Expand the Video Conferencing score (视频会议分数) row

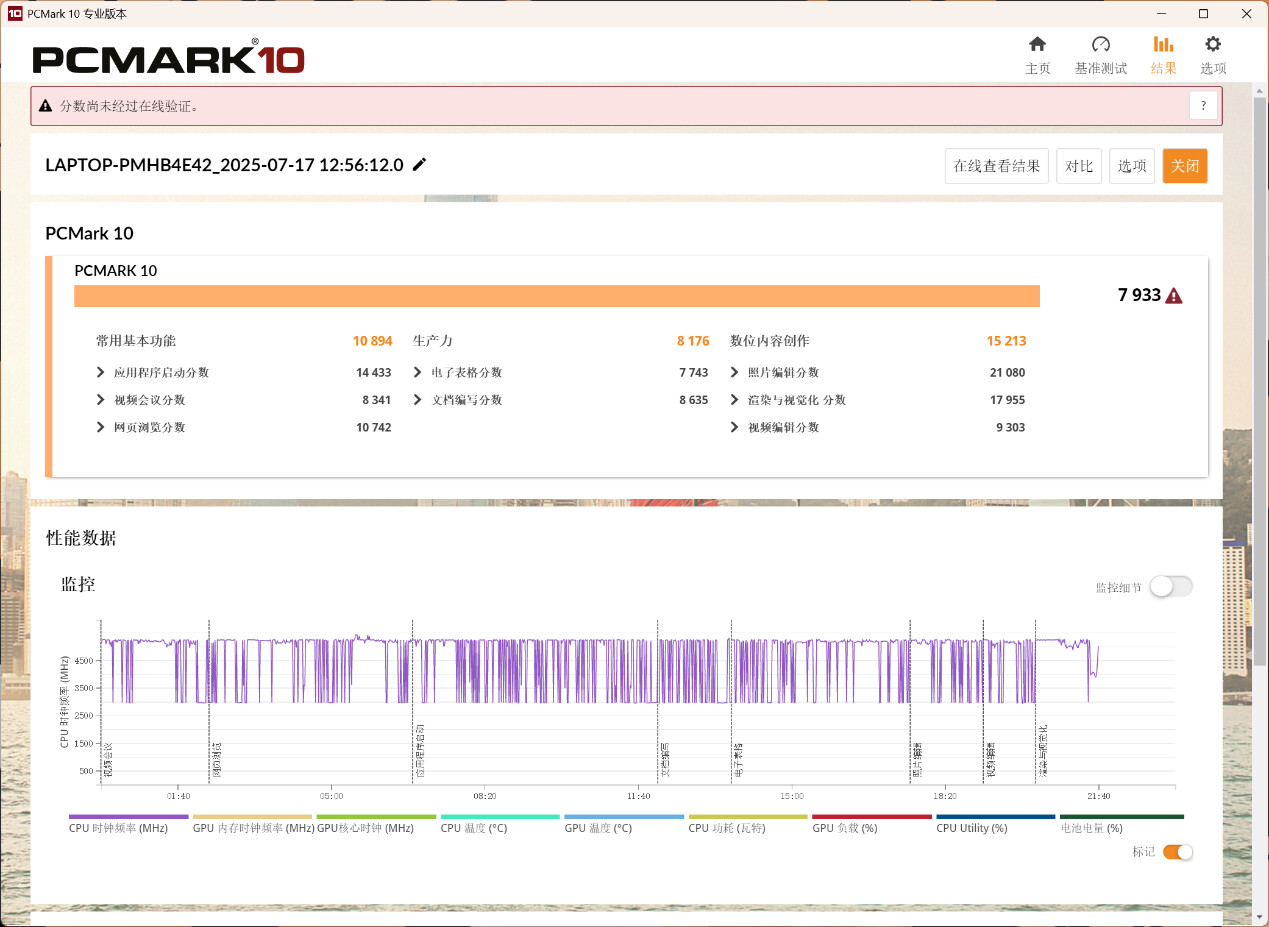(x=101, y=400)
